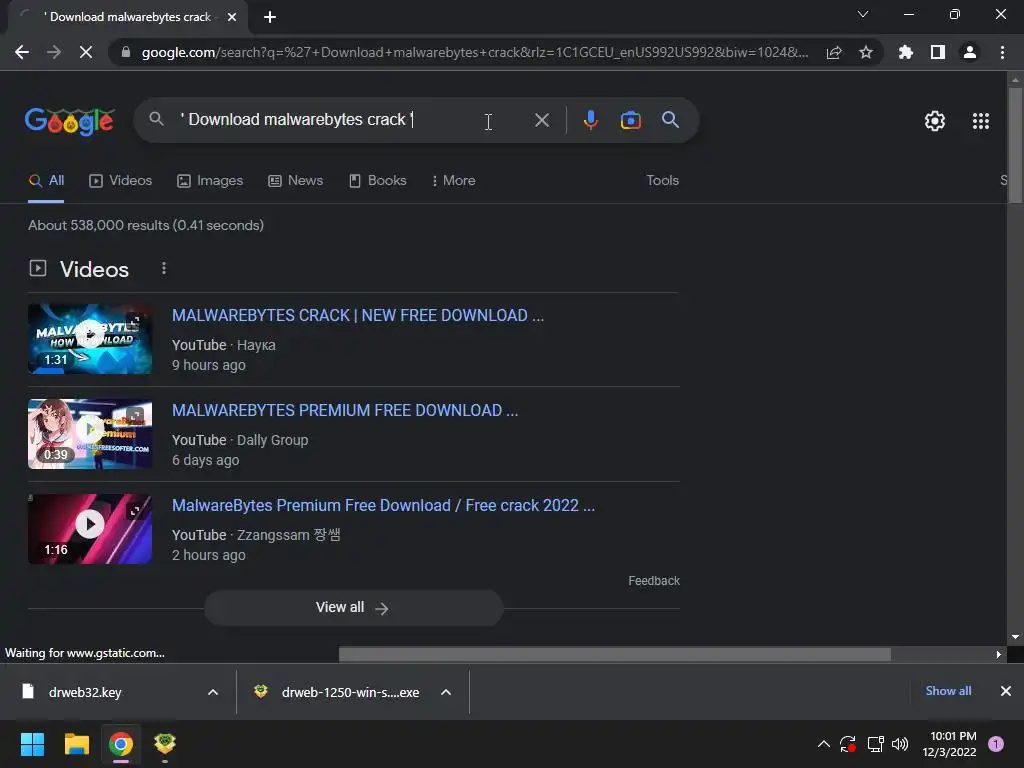
Task: Open Chrome three-dot menu
Action: 1002,52
